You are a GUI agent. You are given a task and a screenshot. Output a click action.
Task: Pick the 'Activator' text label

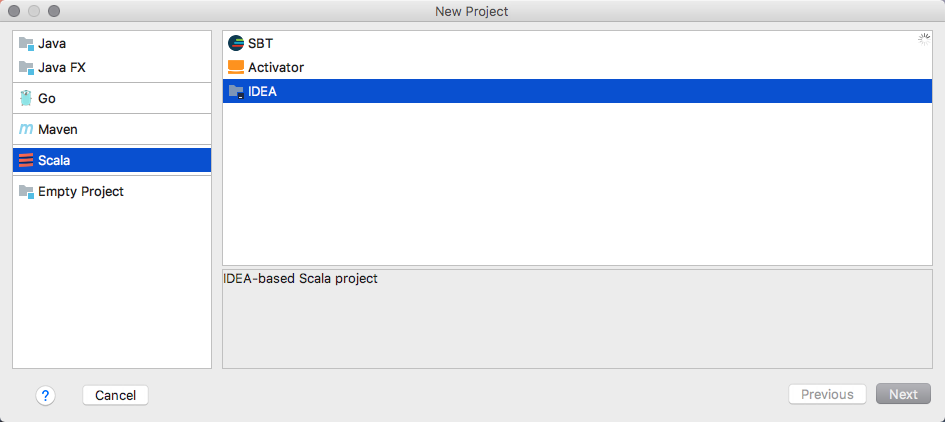pyautogui.click(x=276, y=68)
